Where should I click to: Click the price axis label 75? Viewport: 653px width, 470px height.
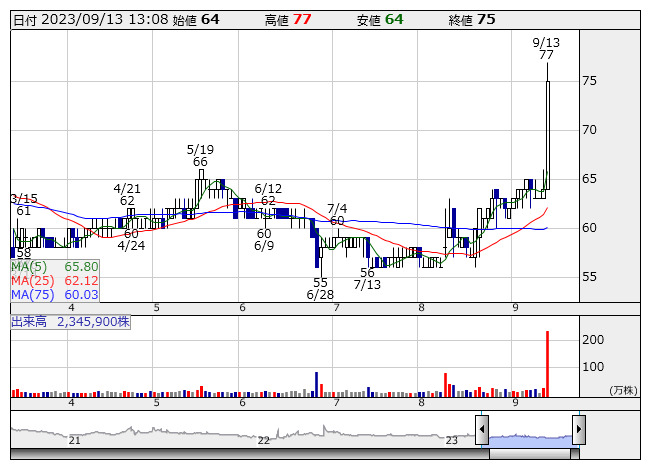point(589,81)
